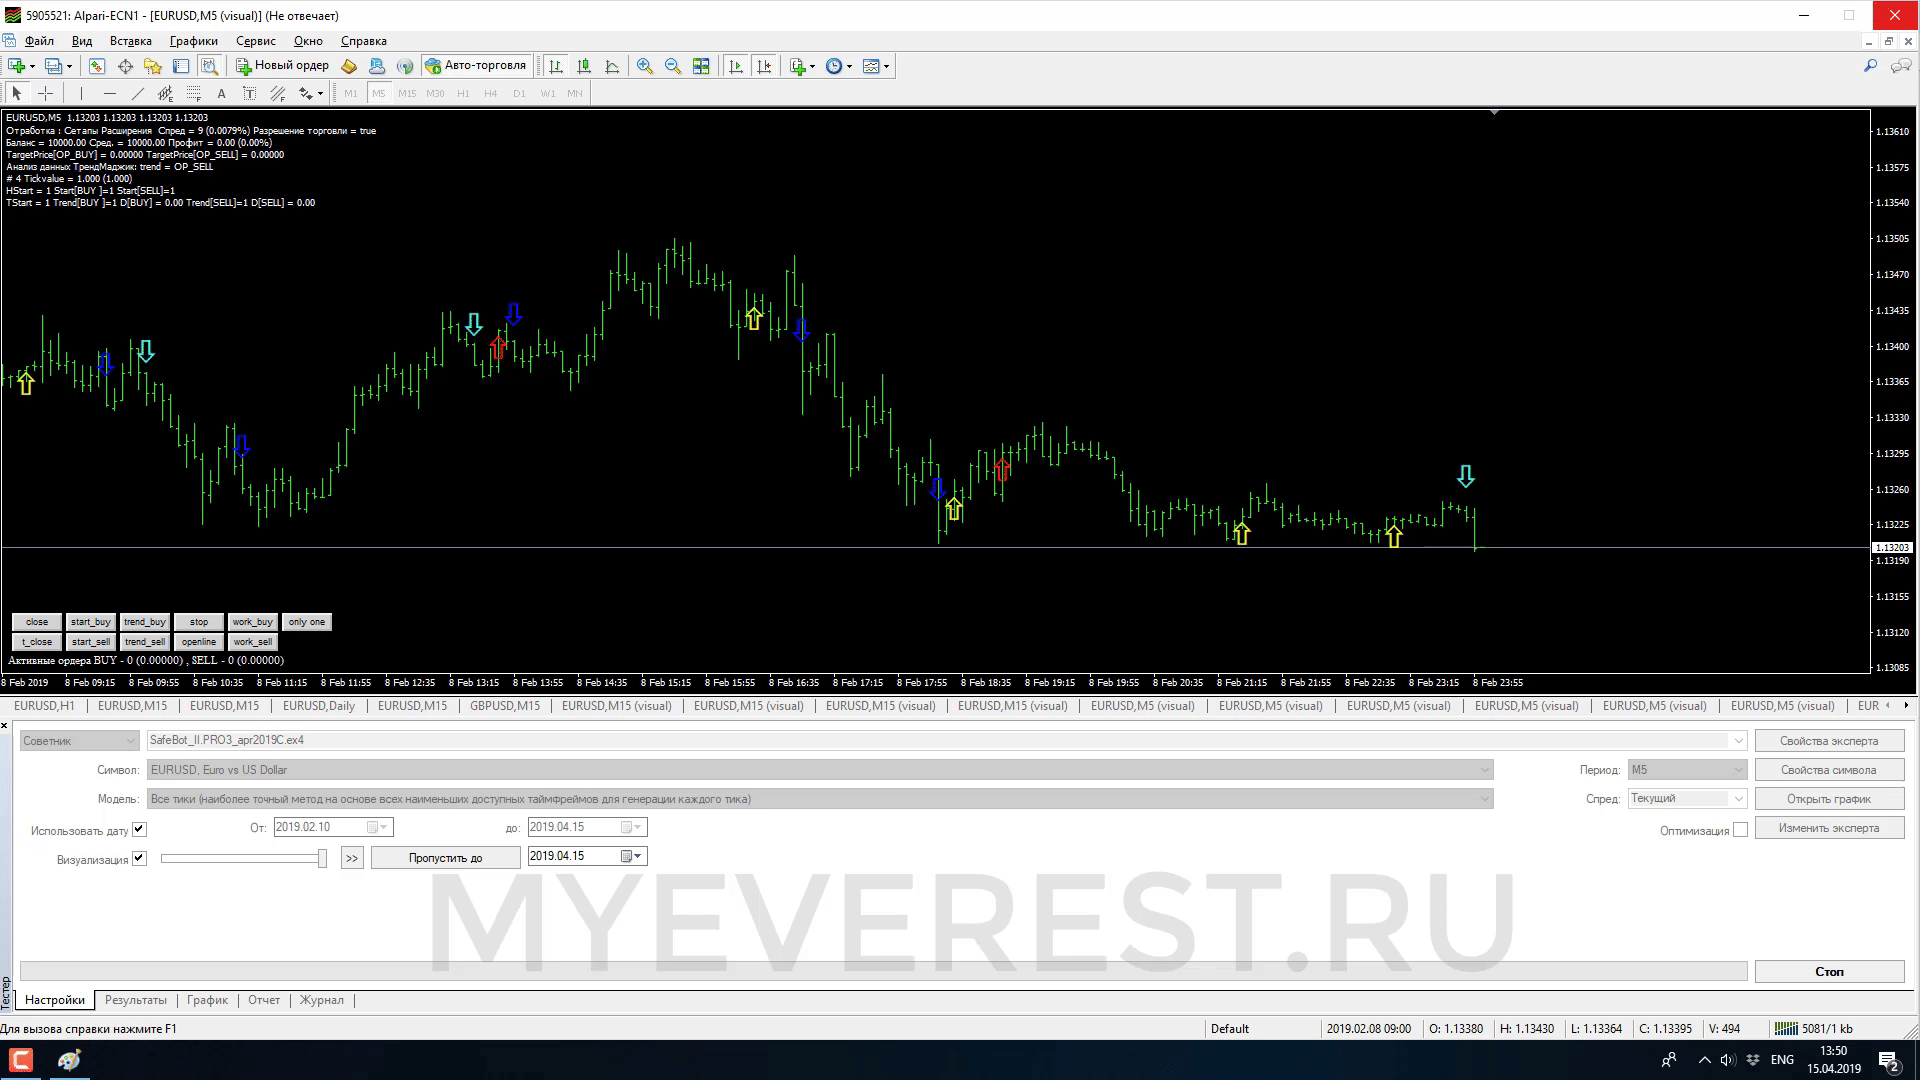Click the Стоп button
Screen dimensions: 1920x1080
1829,972
